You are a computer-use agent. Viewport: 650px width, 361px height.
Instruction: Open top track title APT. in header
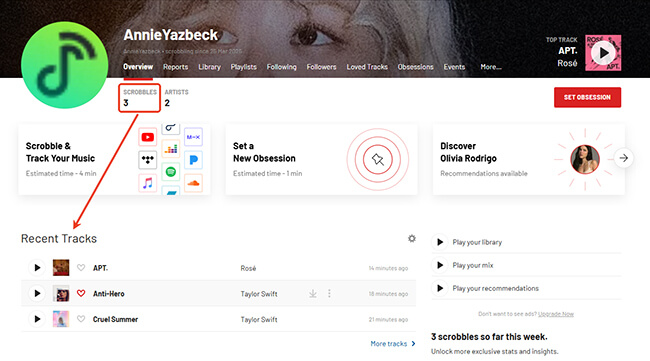(568, 51)
